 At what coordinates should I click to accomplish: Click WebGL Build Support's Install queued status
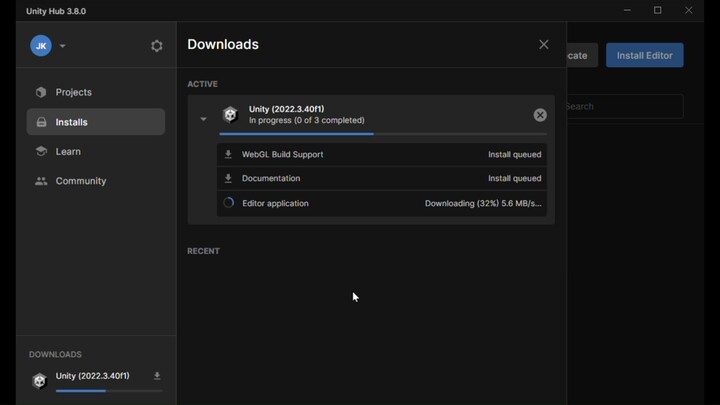pyautogui.click(x=515, y=154)
